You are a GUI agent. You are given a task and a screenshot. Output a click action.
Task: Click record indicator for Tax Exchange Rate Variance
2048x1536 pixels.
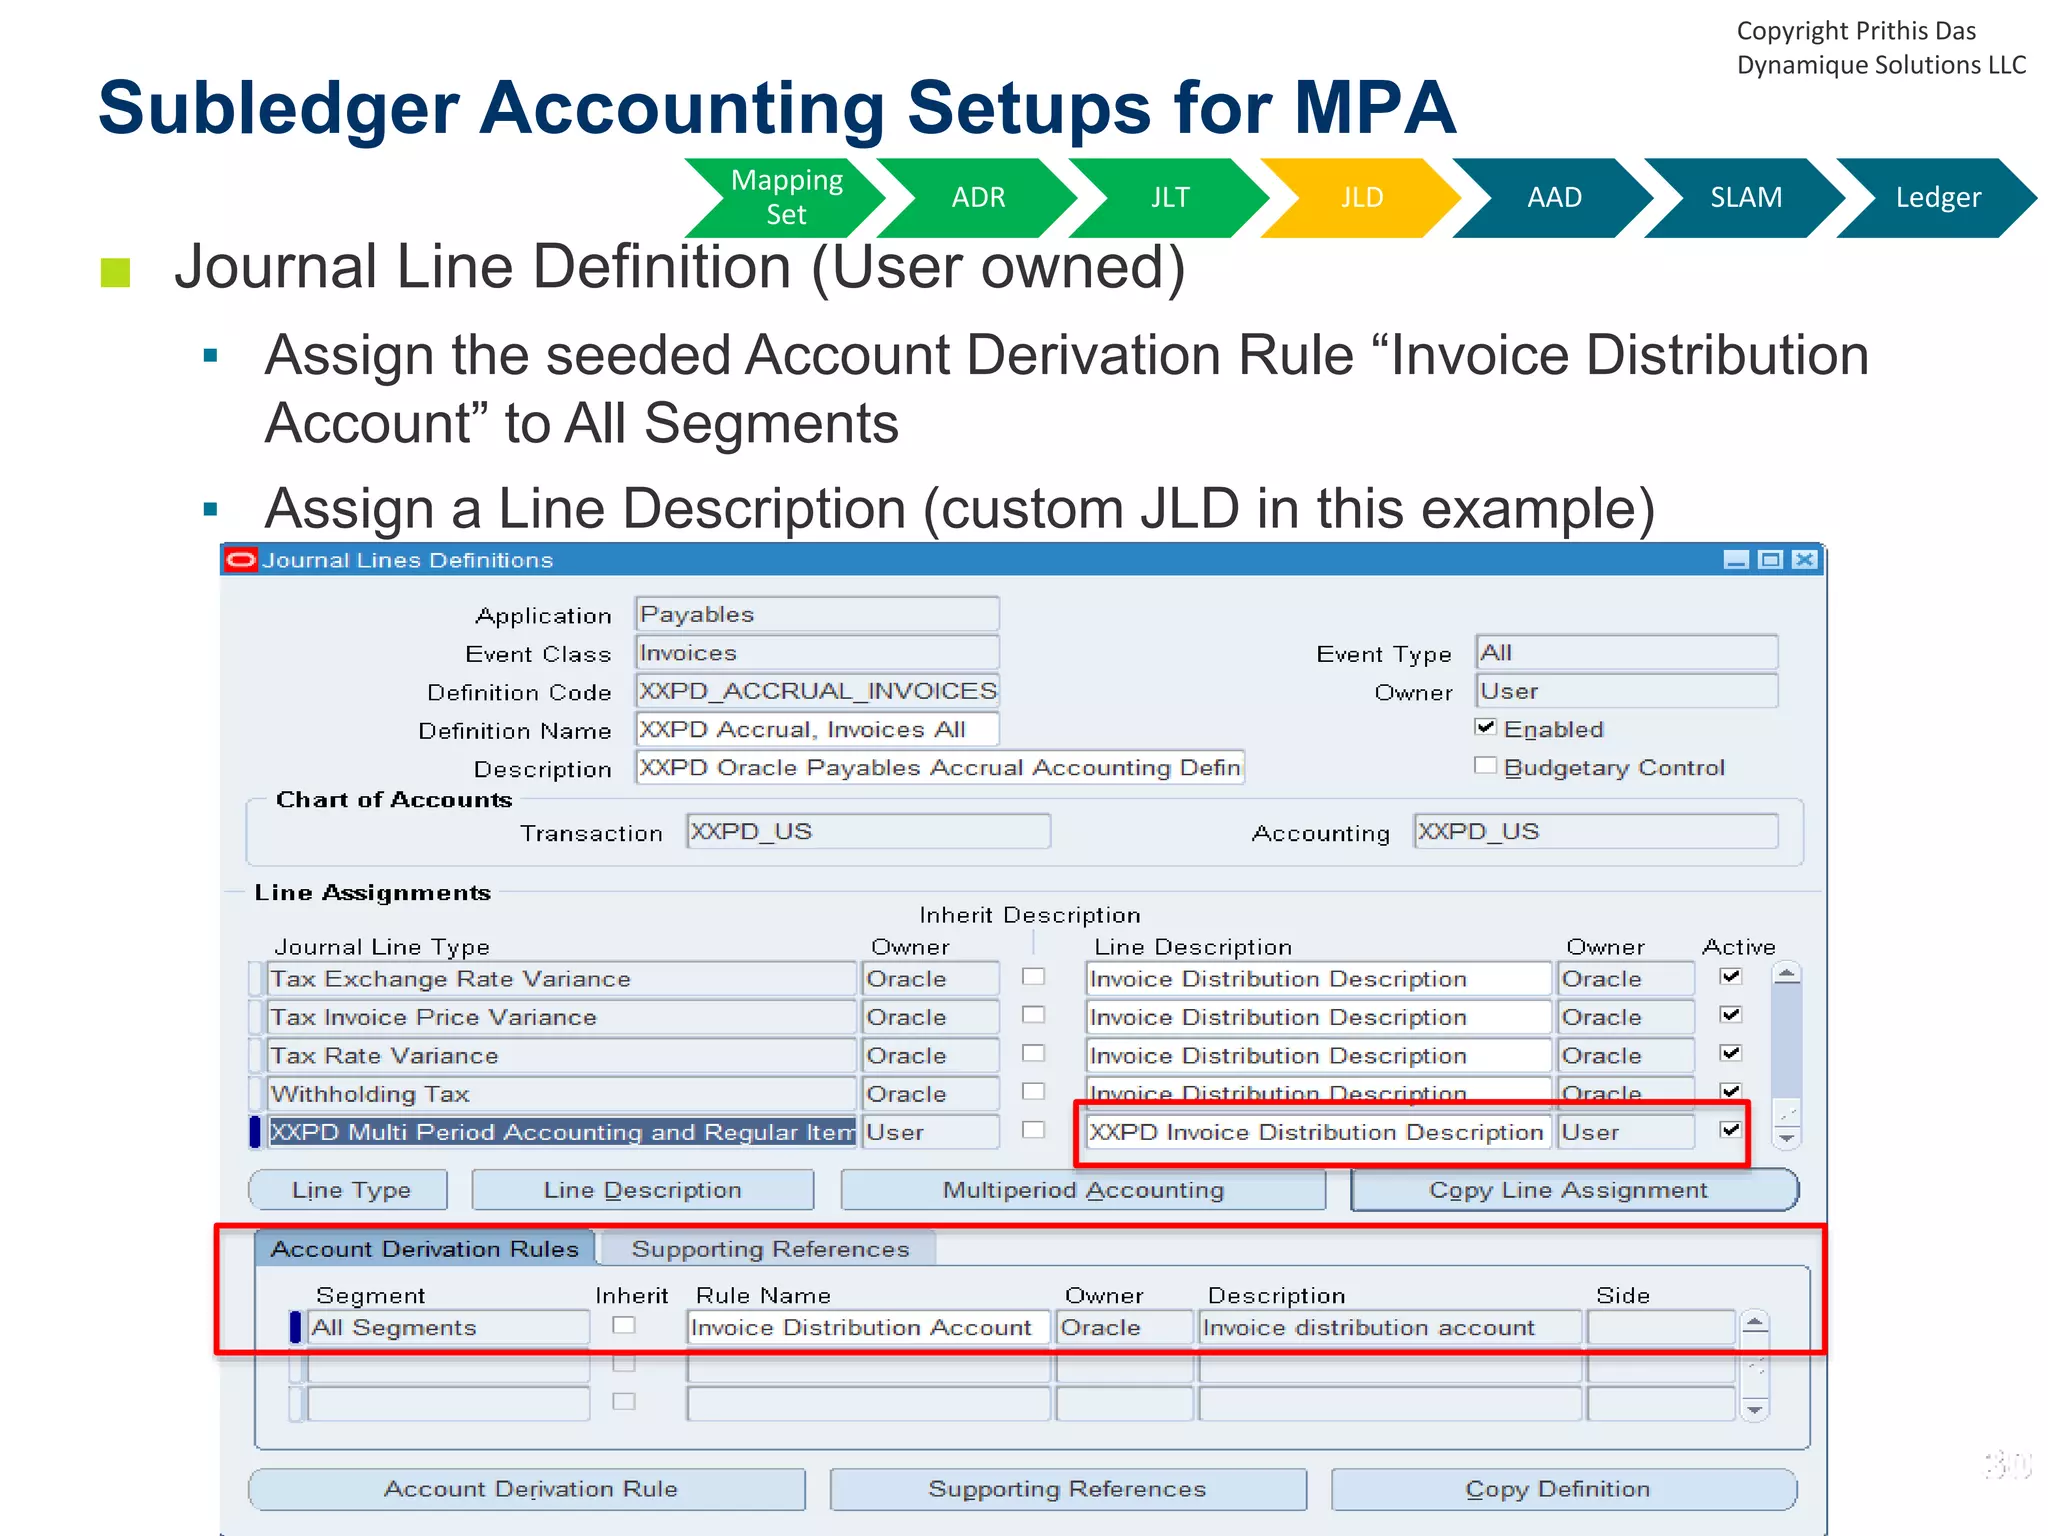coord(256,979)
